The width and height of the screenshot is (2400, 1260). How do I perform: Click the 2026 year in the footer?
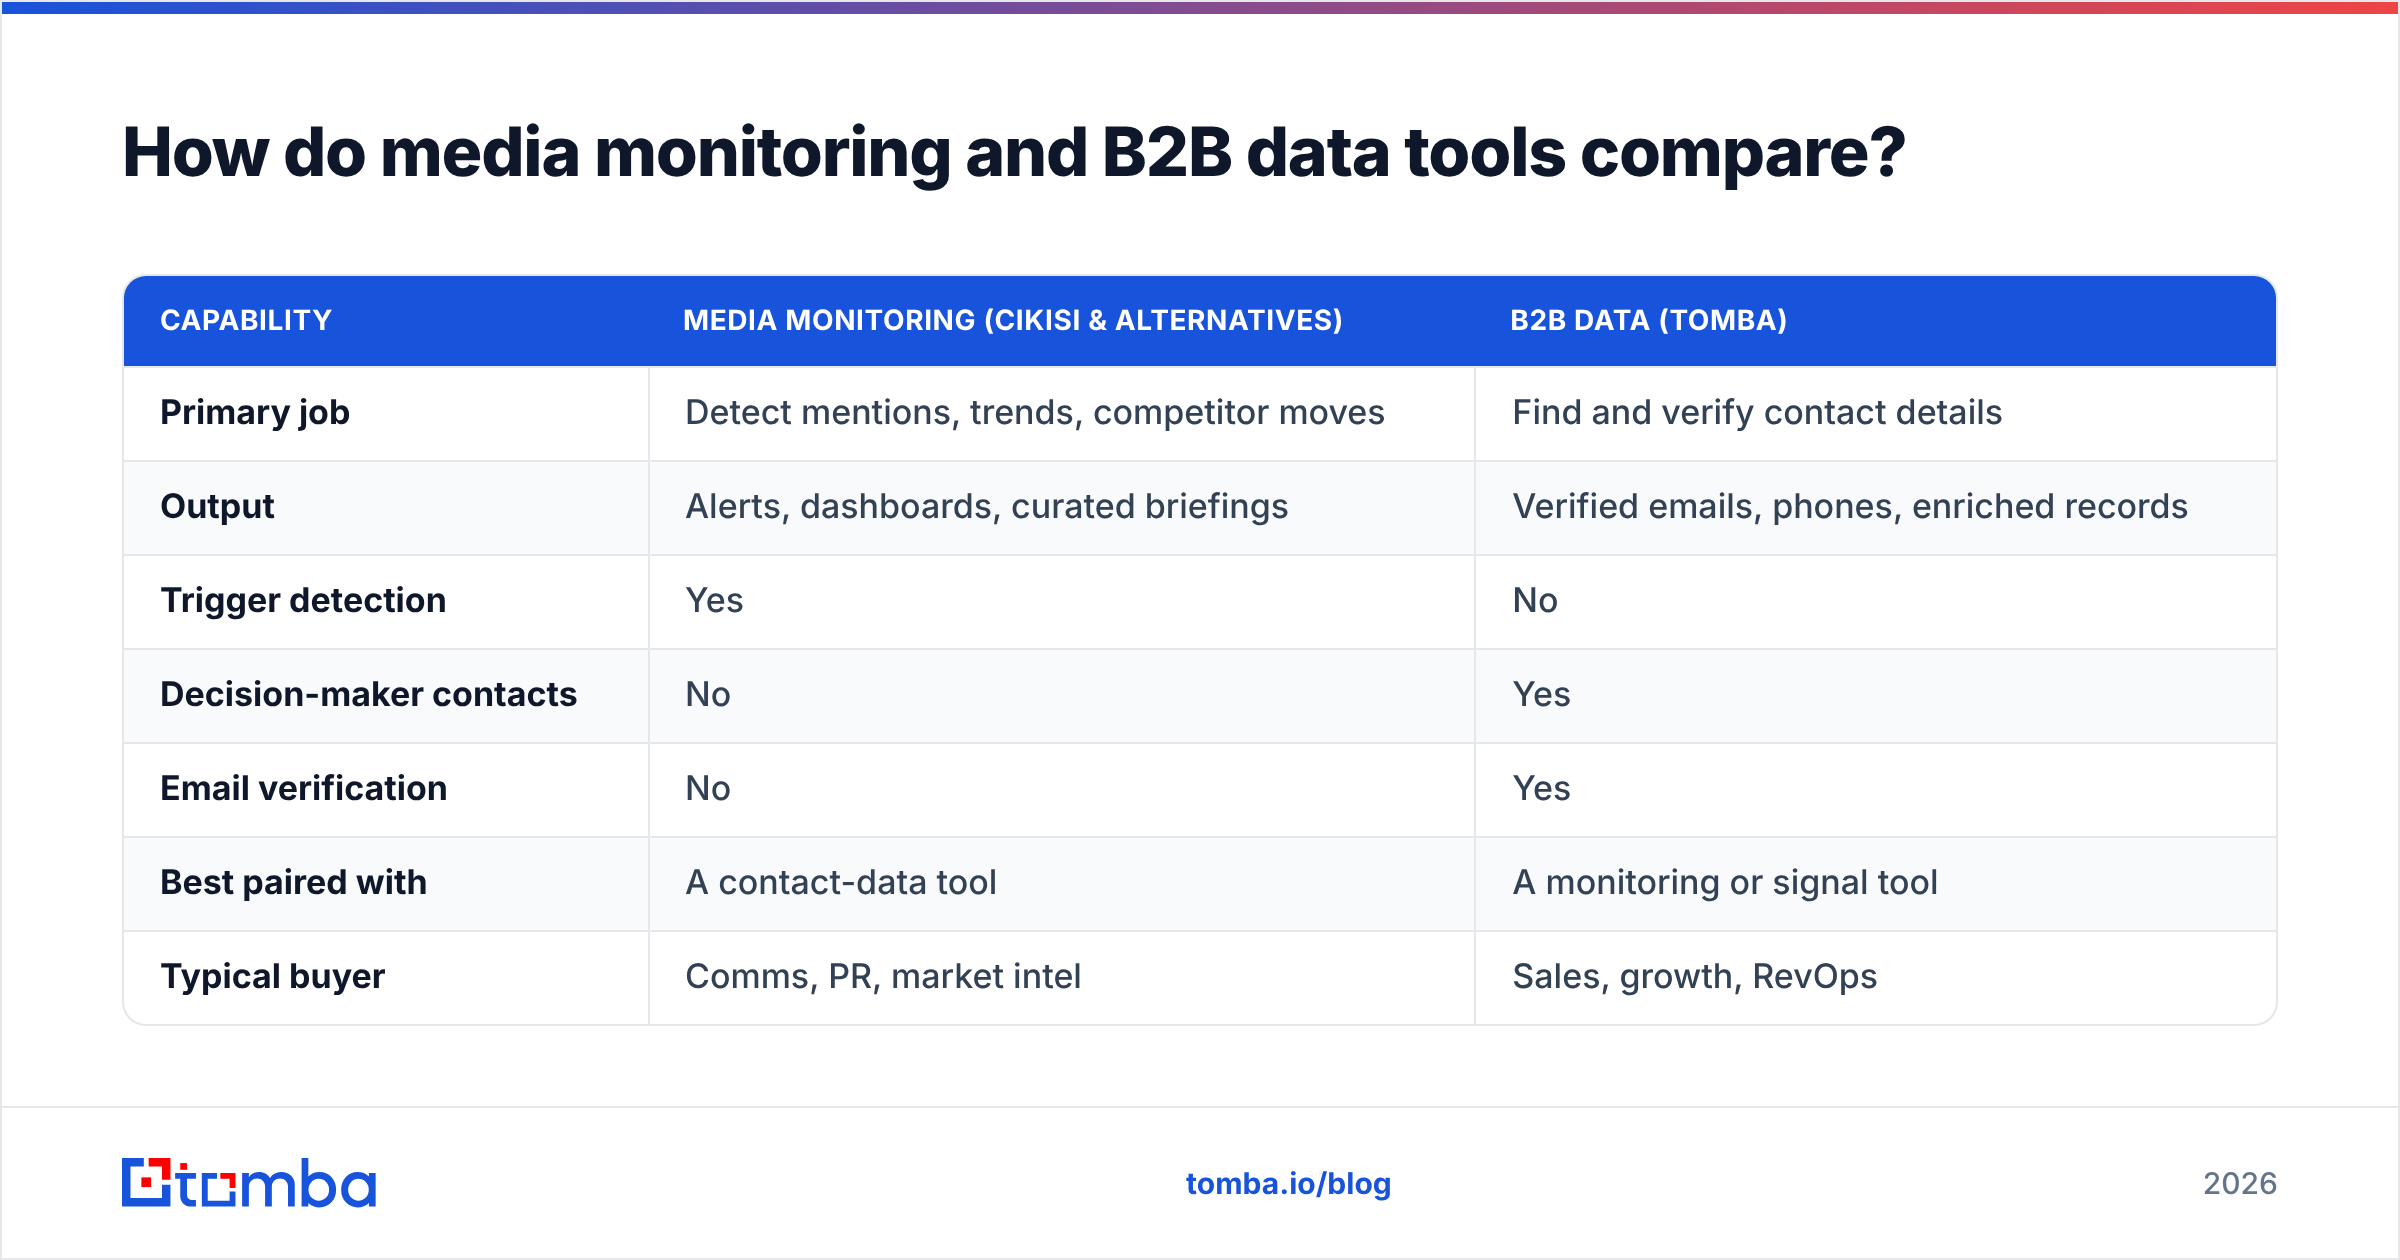pos(2240,1184)
